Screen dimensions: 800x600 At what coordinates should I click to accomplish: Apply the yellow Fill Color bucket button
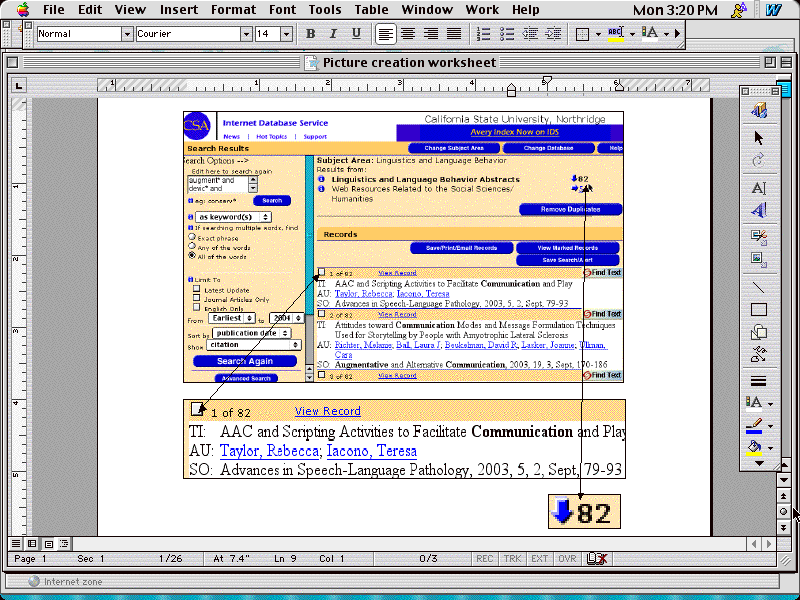[x=755, y=448]
